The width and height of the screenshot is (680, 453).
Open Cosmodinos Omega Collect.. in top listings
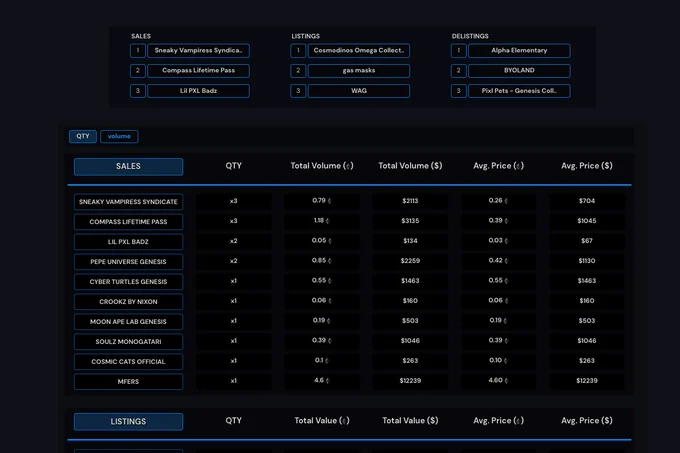pyautogui.click(x=359, y=50)
